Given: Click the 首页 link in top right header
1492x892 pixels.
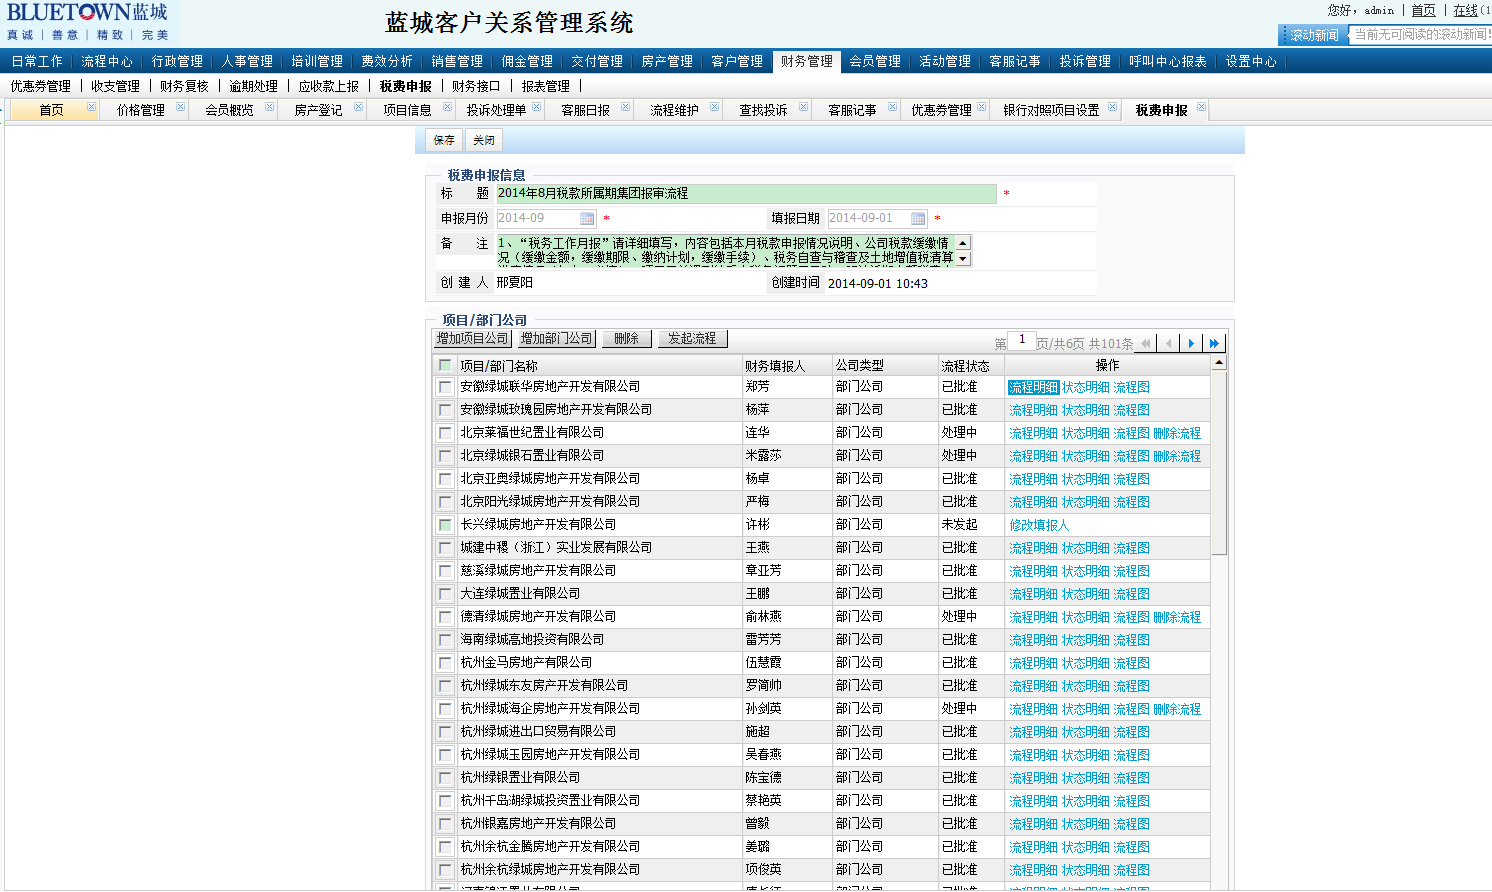Looking at the screenshot, I should tap(1423, 10).
